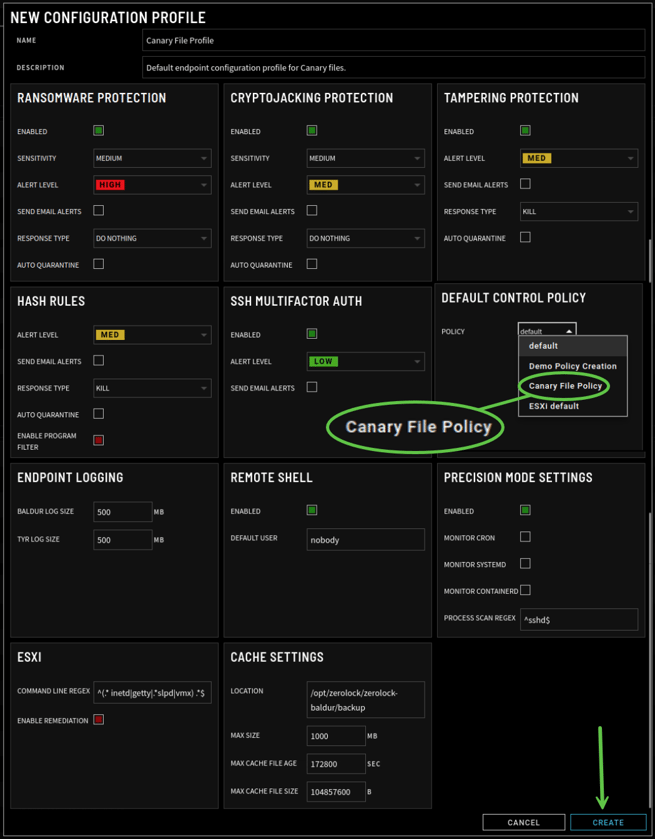
Task: Edit Cache Settings Location field
Action: pyautogui.click(x=366, y=700)
